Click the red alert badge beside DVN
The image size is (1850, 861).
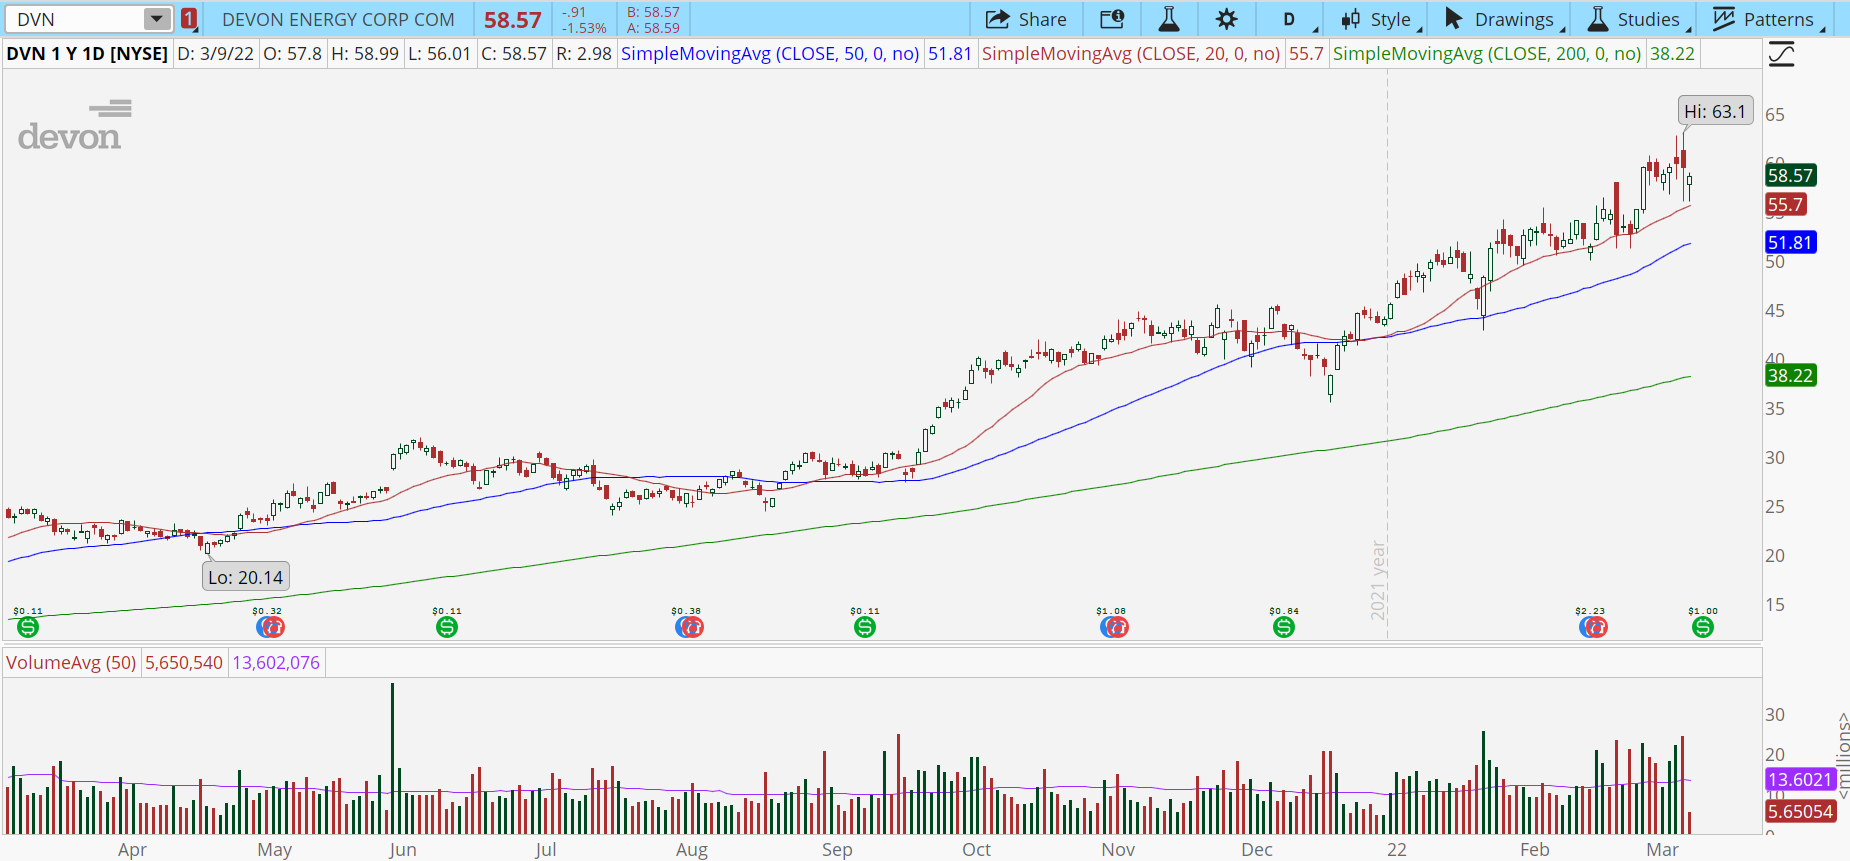tap(189, 19)
